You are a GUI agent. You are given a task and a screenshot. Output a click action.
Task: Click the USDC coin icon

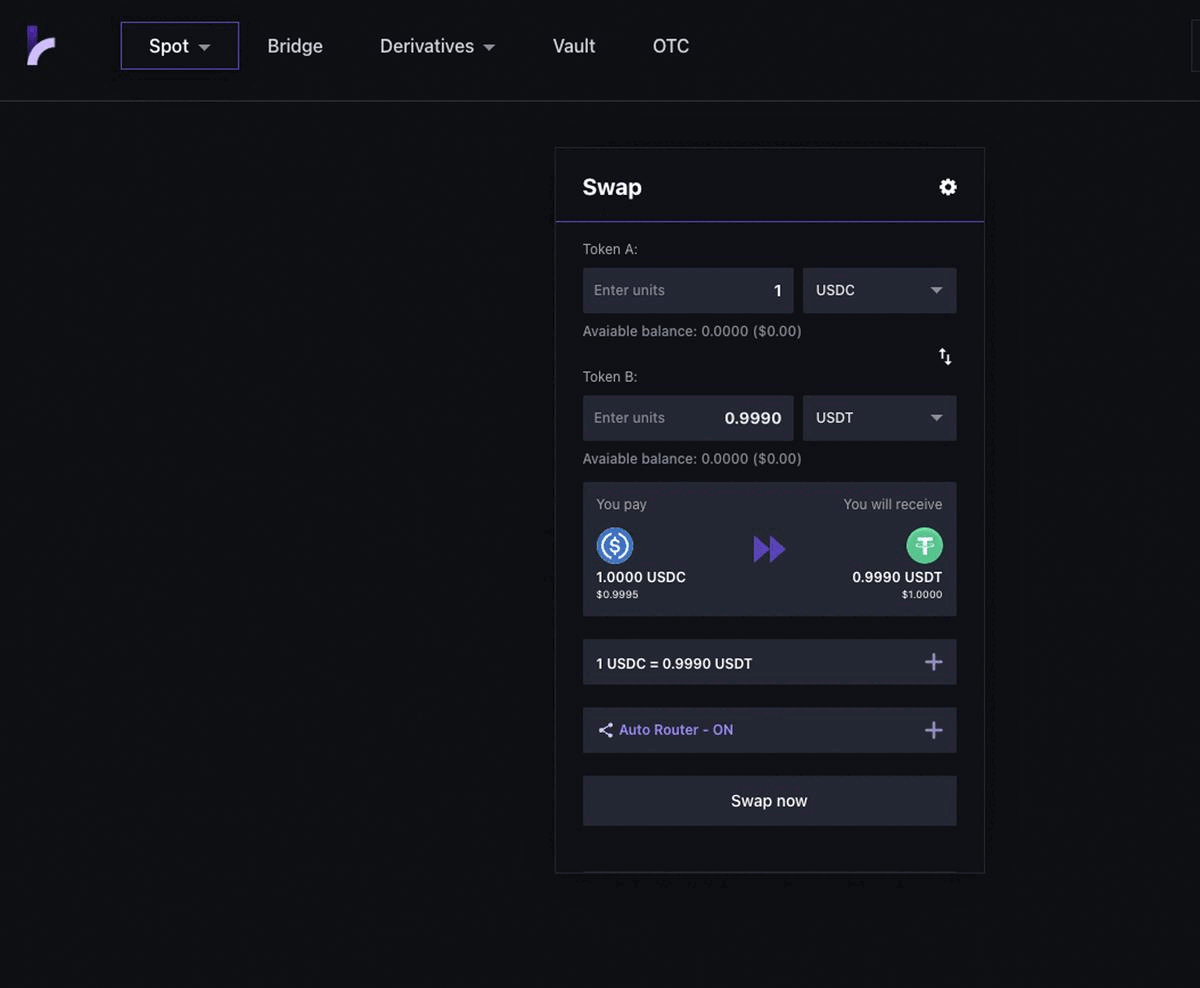[615, 545]
